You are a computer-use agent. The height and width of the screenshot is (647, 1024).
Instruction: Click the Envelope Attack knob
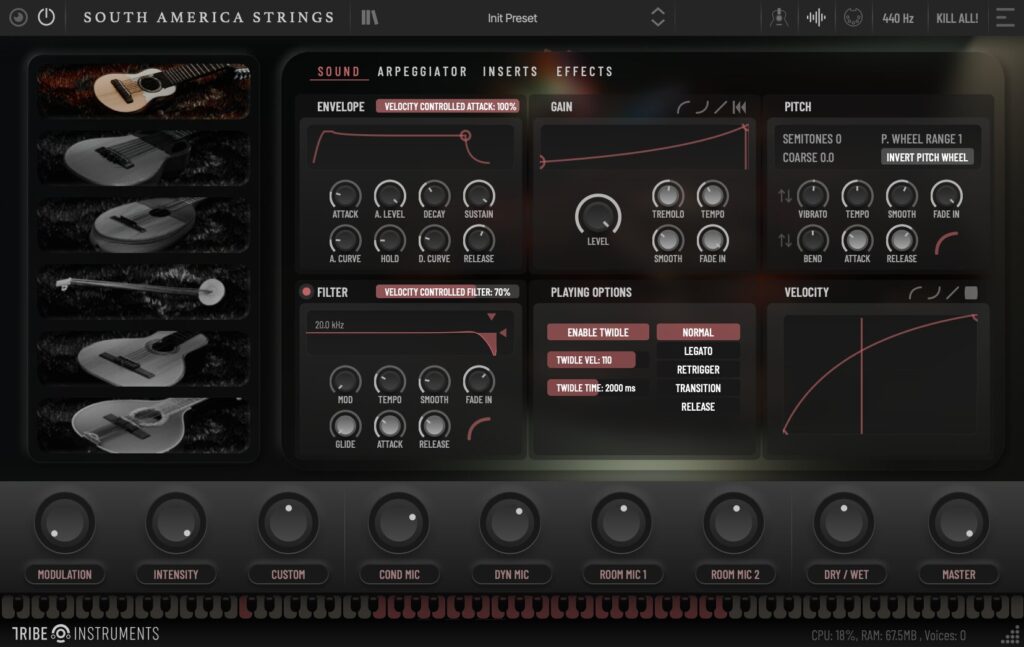[345, 195]
